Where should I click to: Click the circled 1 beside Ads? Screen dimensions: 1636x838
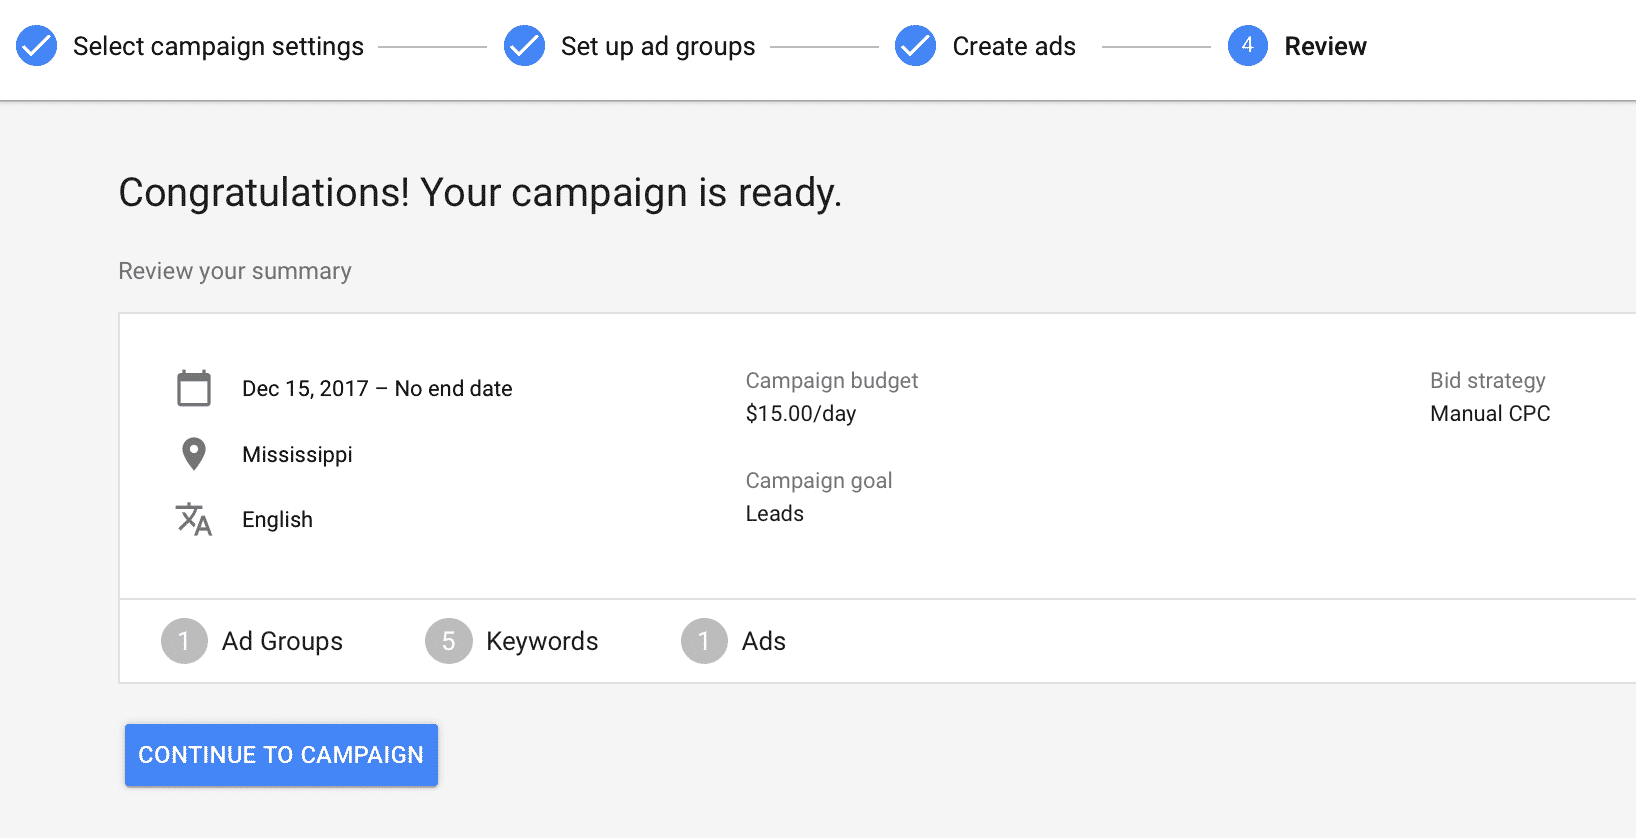tap(704, 641)
